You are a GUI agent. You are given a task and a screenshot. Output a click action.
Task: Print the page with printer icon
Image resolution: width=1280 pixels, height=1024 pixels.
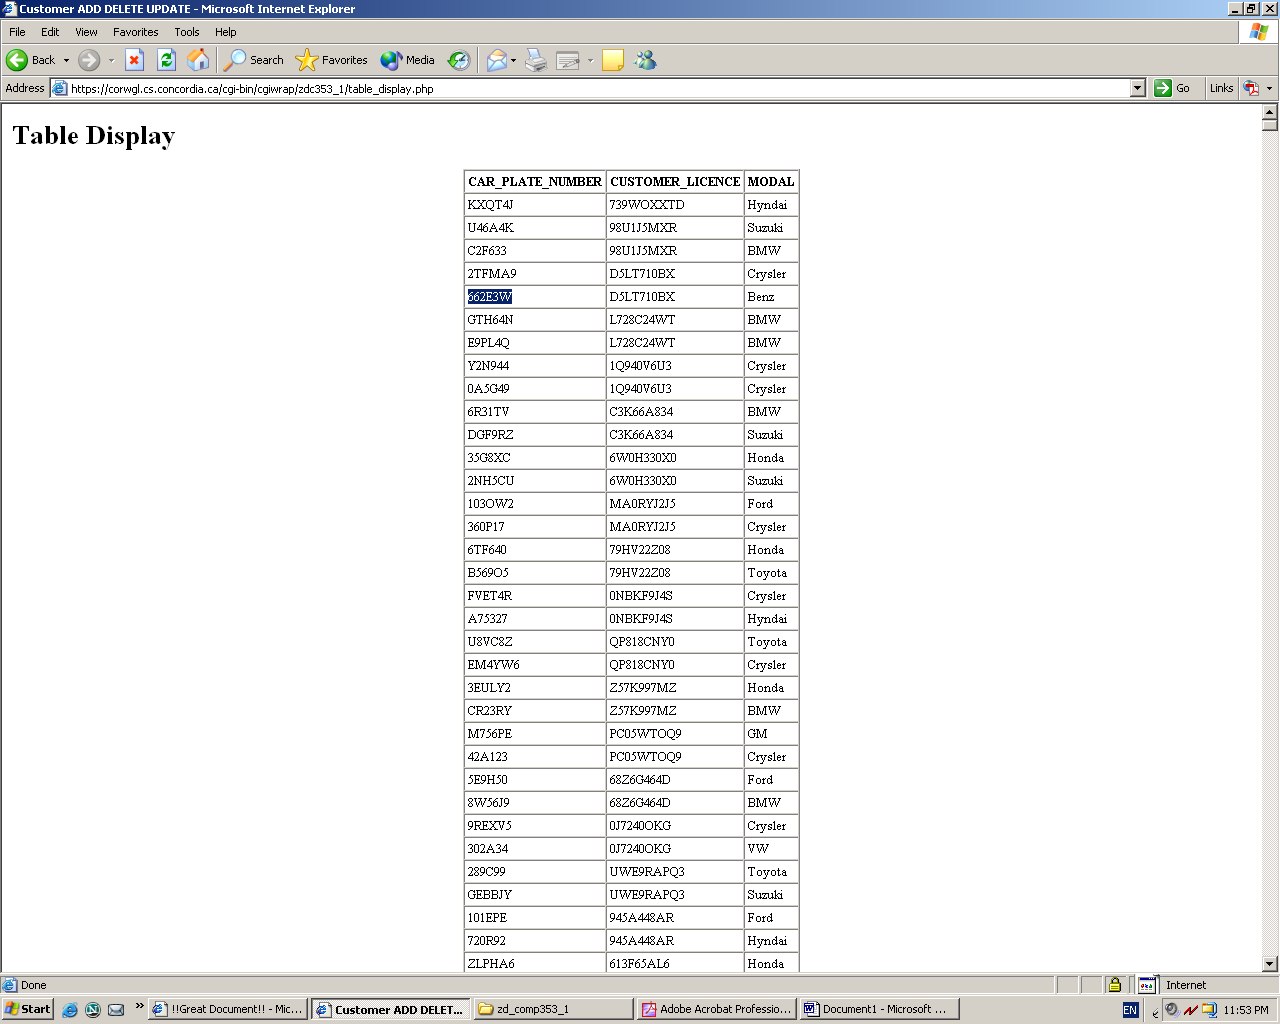point(536,60)
